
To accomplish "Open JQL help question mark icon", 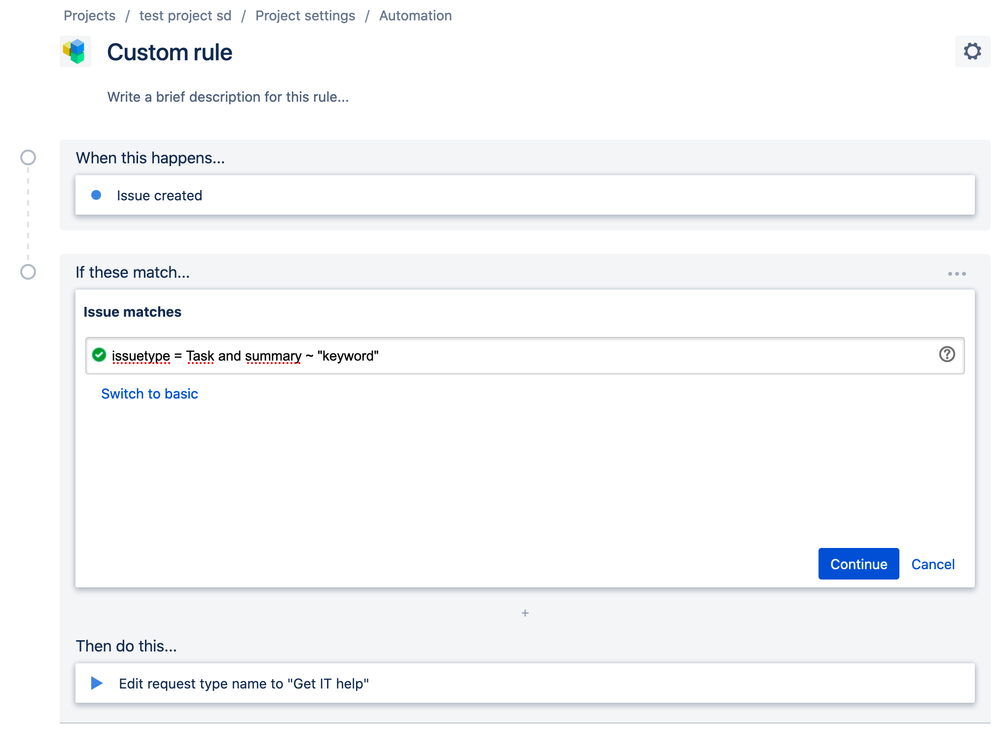I will 946,355.
